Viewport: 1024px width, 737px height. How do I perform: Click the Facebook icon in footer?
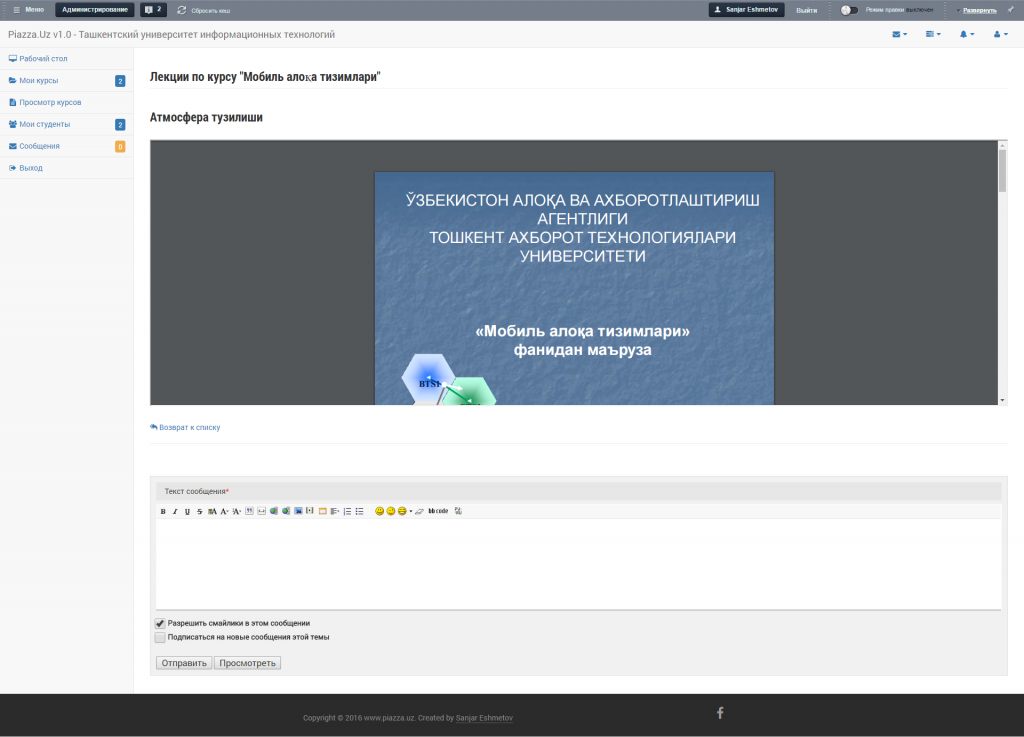(x=720, y=713)
